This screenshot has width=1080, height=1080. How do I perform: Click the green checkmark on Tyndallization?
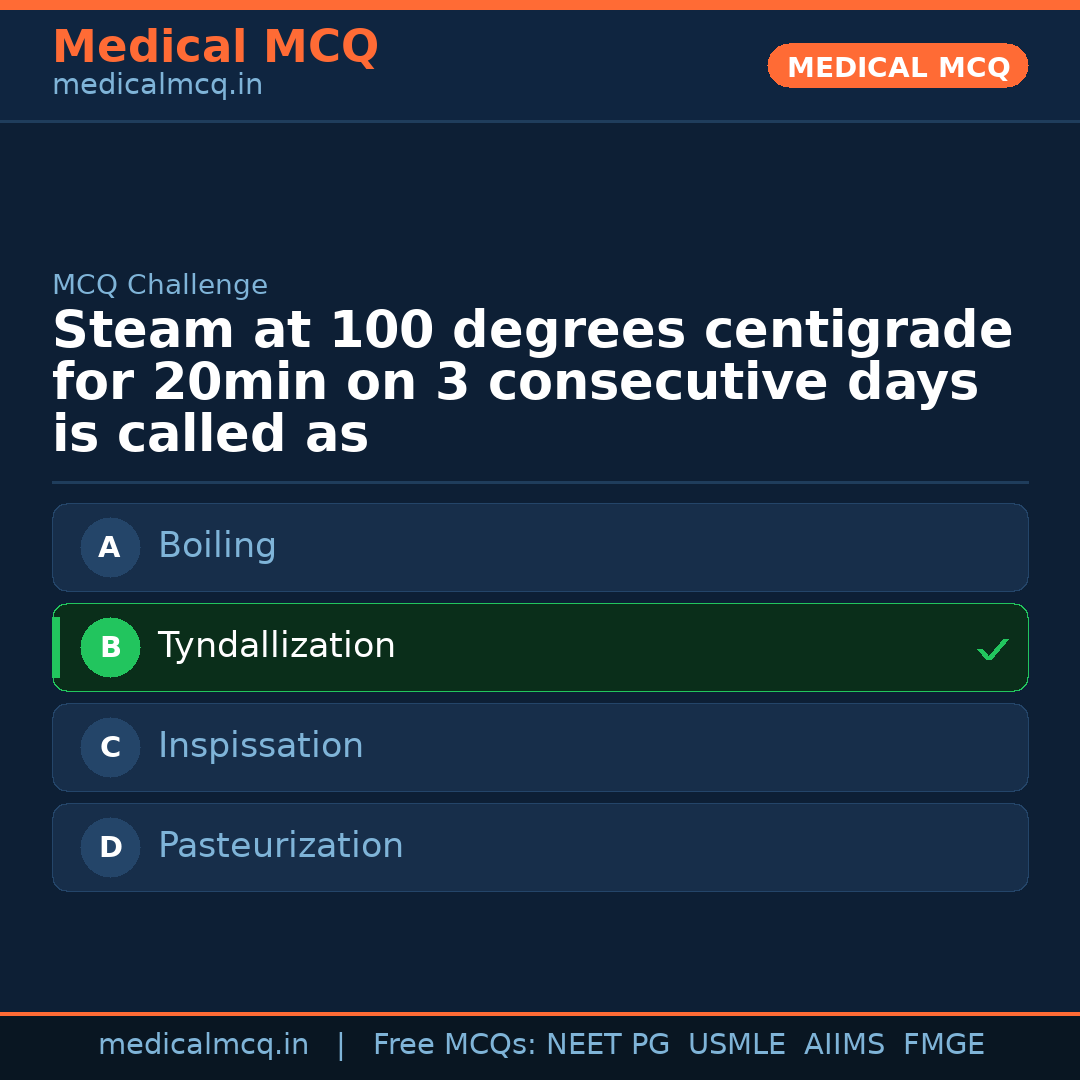click(x=993, y=649)
